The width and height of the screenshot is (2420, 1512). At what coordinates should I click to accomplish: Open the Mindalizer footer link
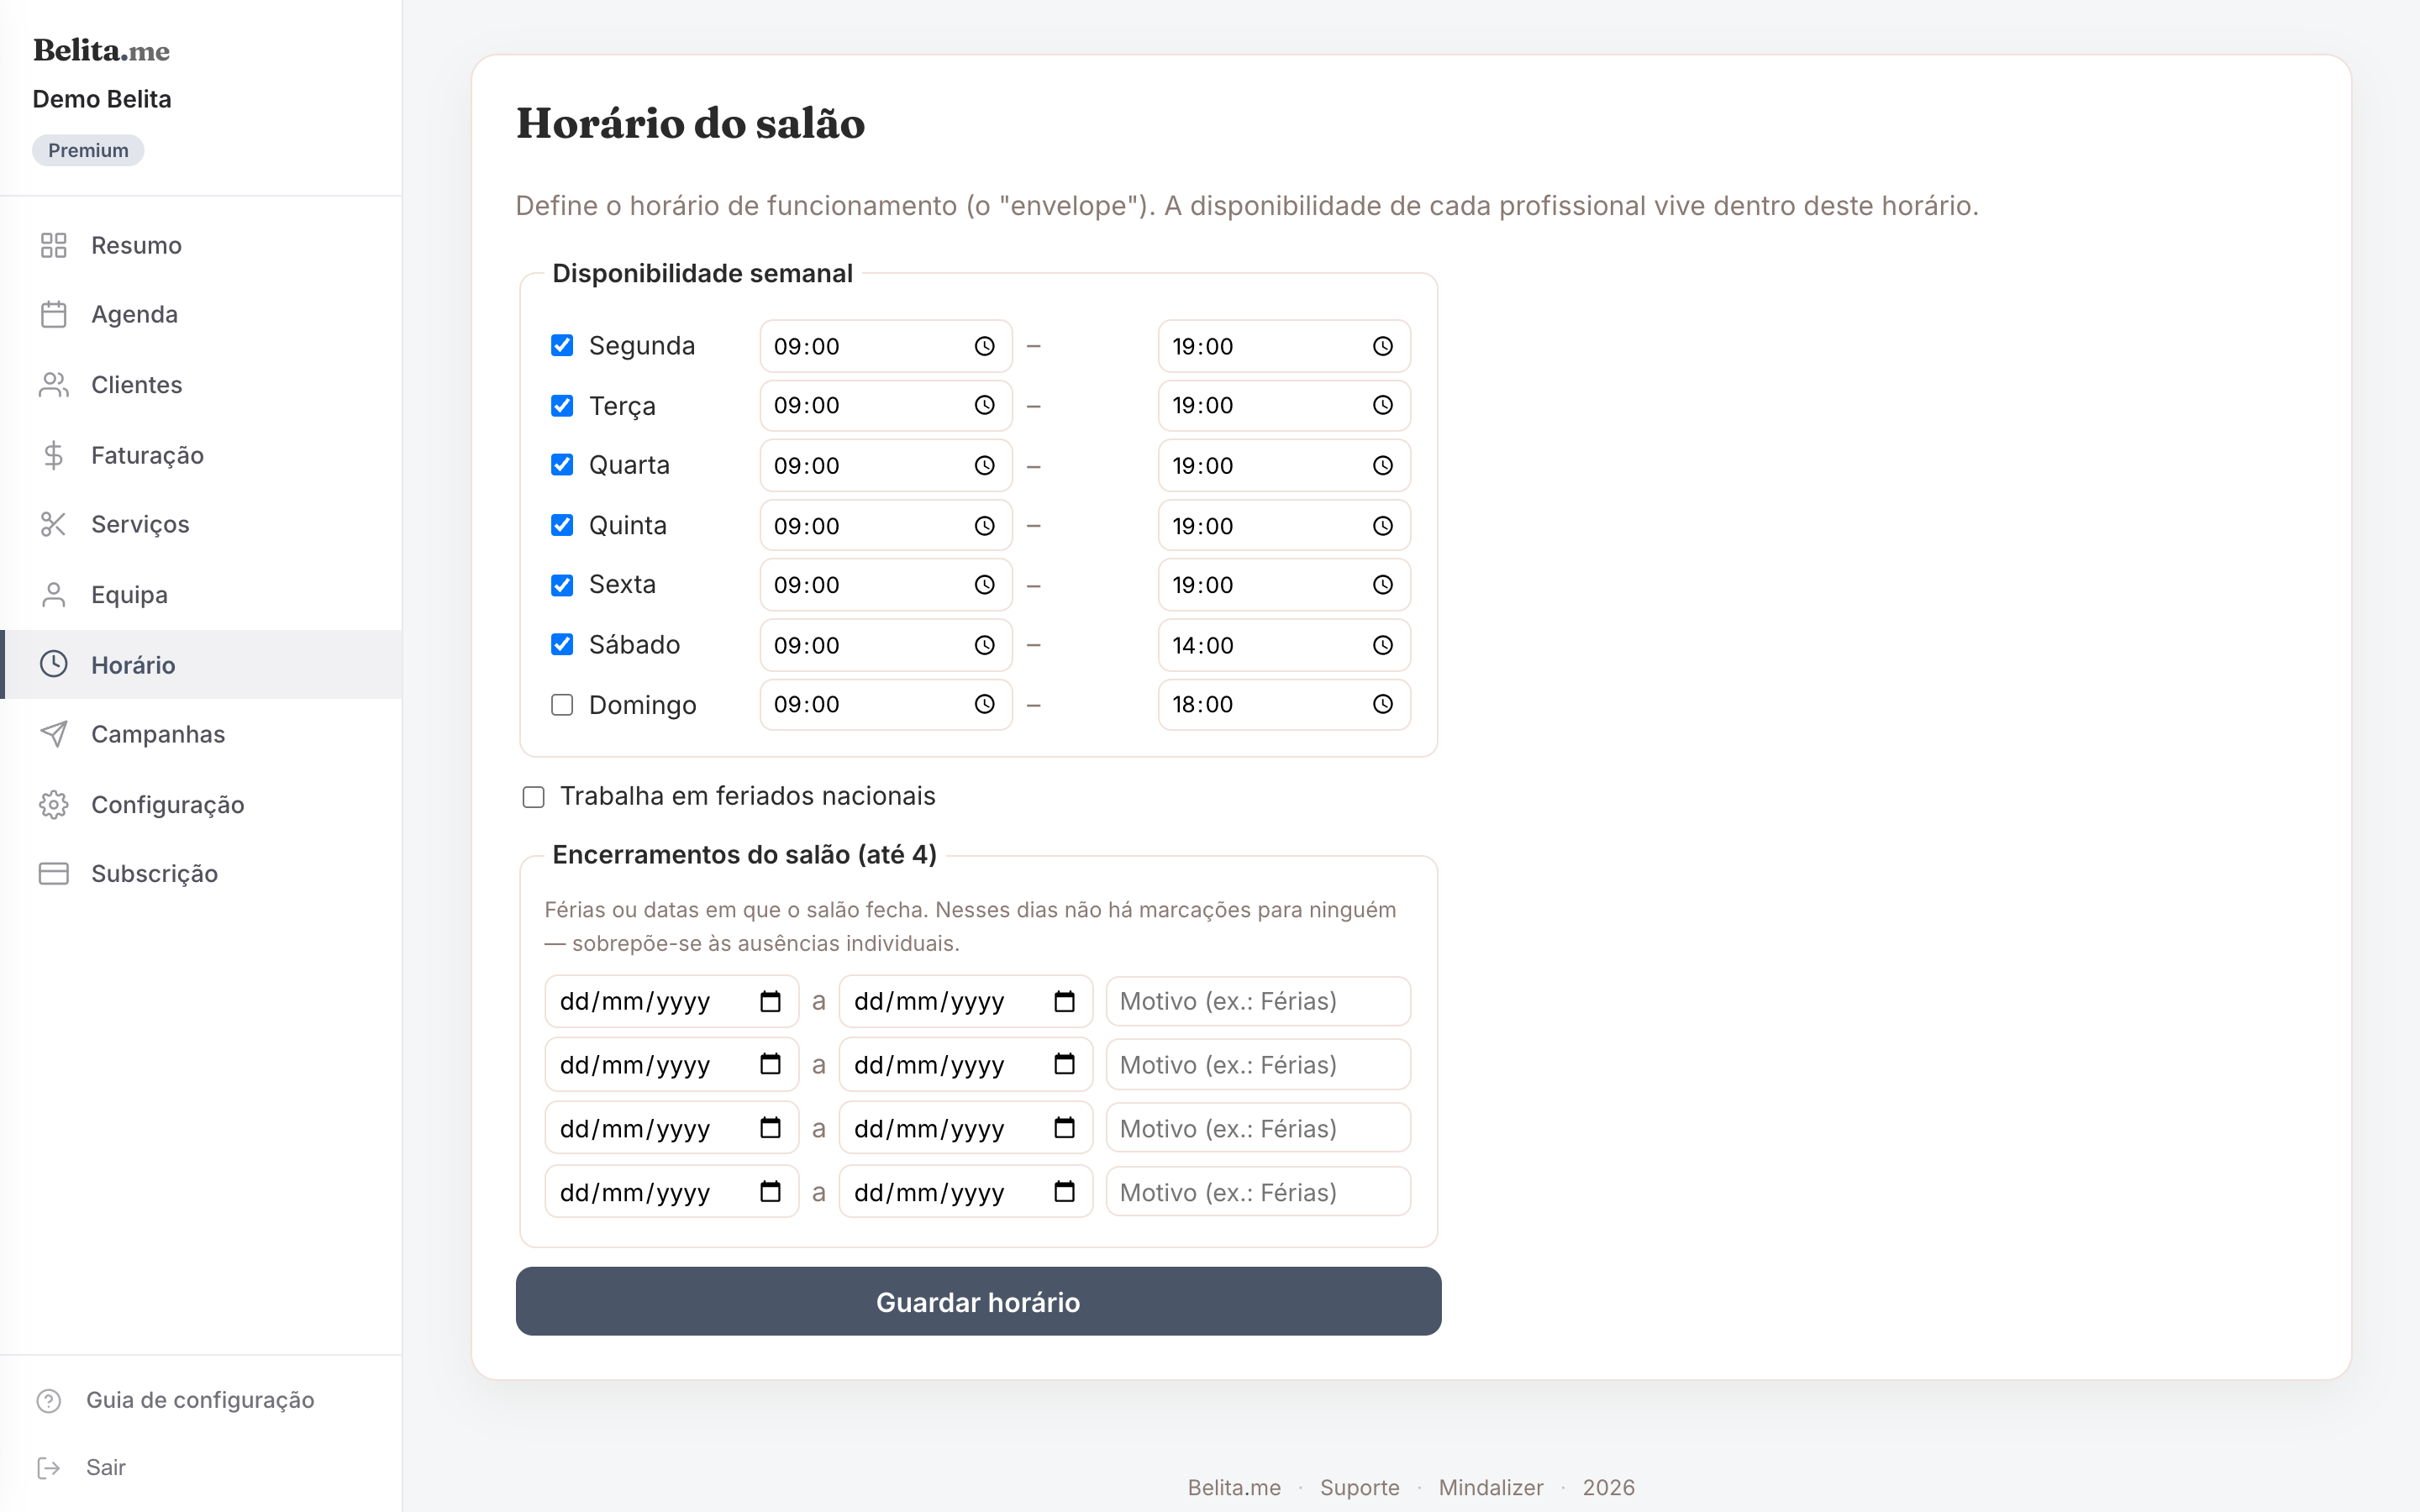coord(1491,1487)
